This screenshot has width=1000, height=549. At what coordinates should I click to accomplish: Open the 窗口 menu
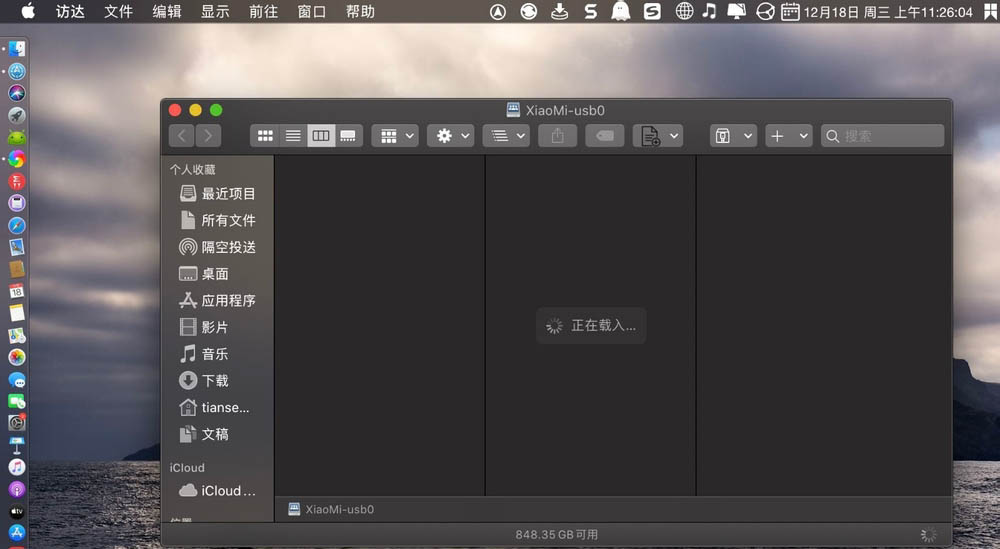pyautogui.click(x=312, y=11)
